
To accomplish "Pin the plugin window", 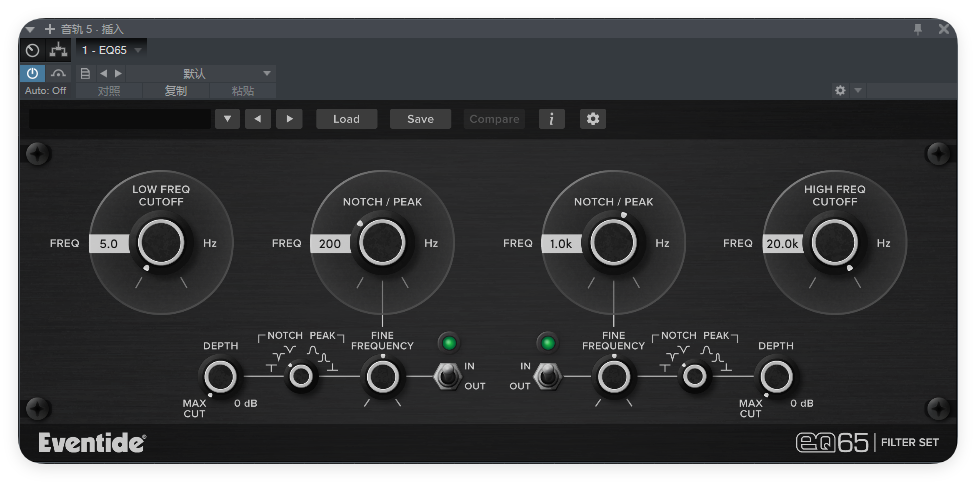I will pos(918,29).
